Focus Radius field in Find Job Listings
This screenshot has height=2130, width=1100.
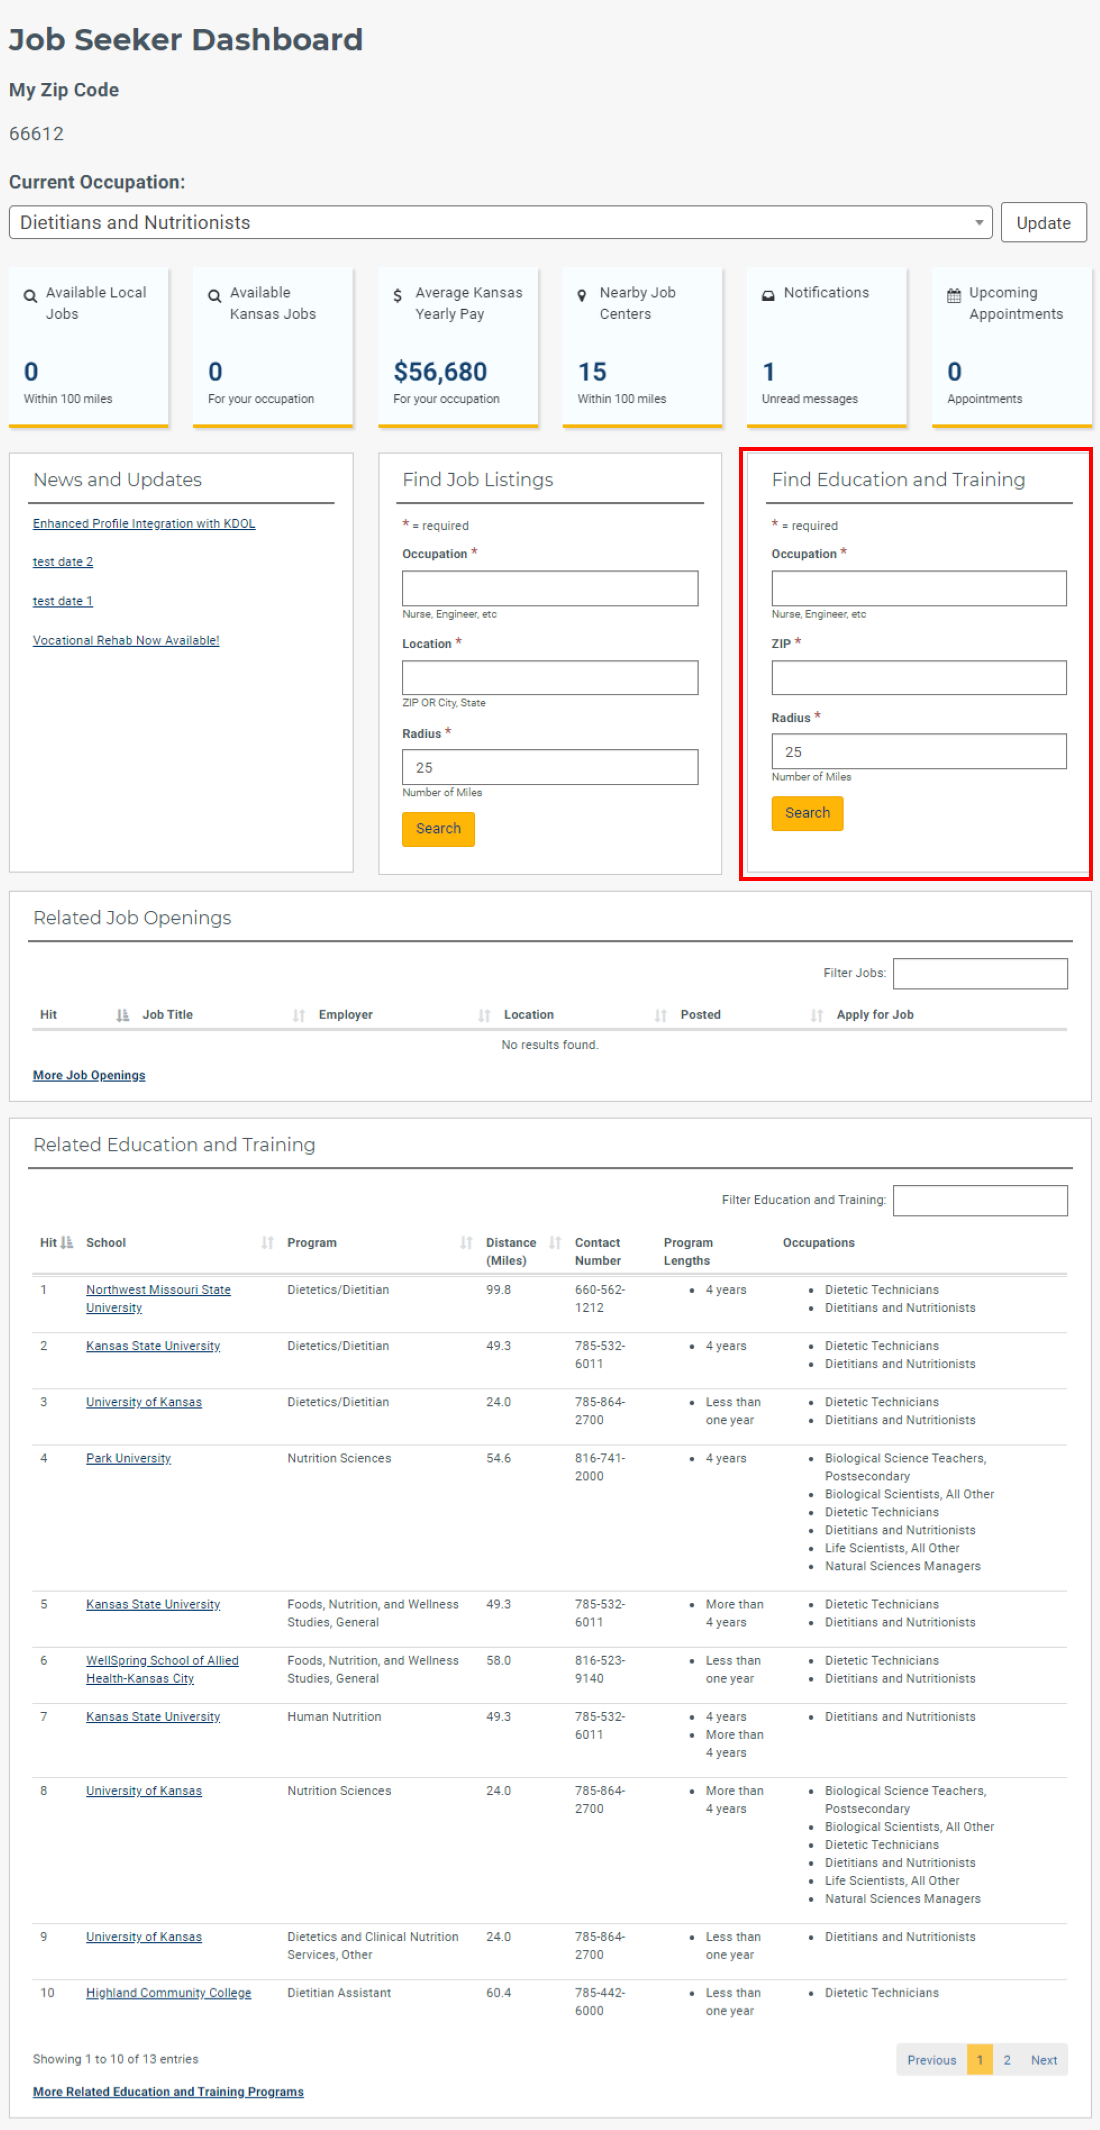tap(550, 768)
